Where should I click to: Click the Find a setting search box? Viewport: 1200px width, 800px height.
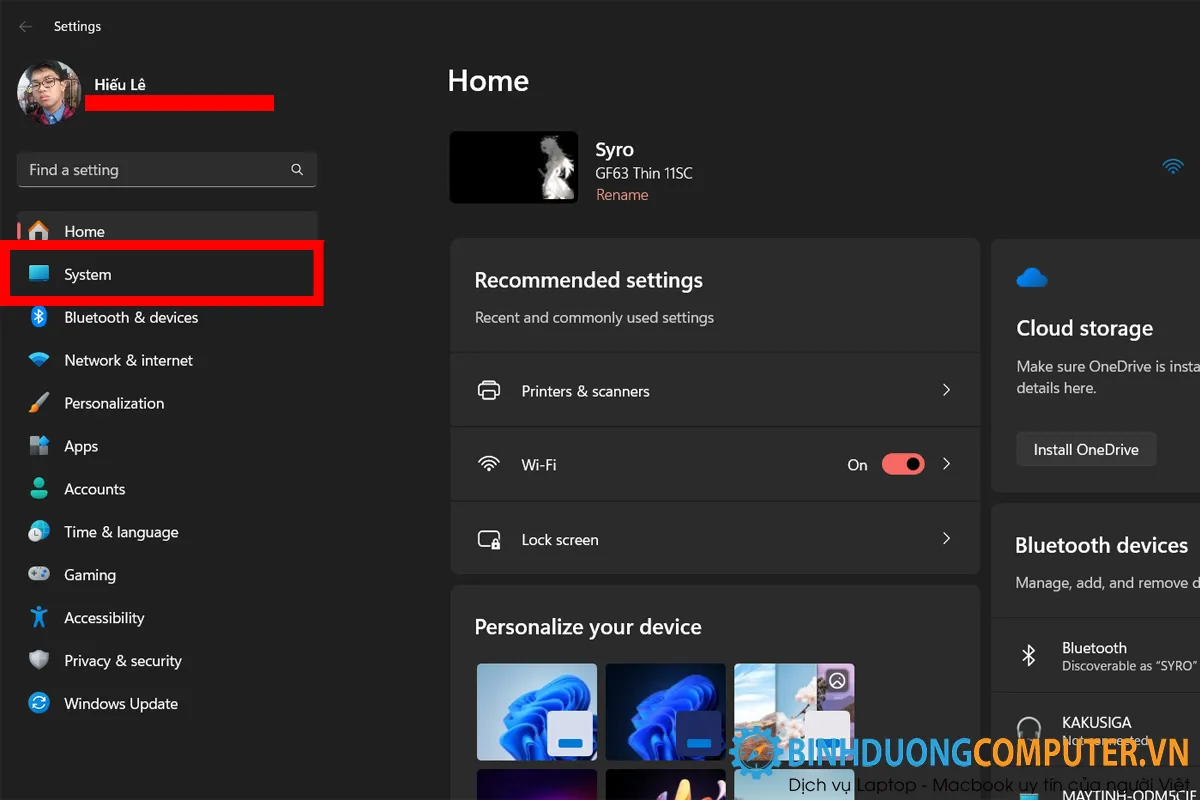point(155,170)
